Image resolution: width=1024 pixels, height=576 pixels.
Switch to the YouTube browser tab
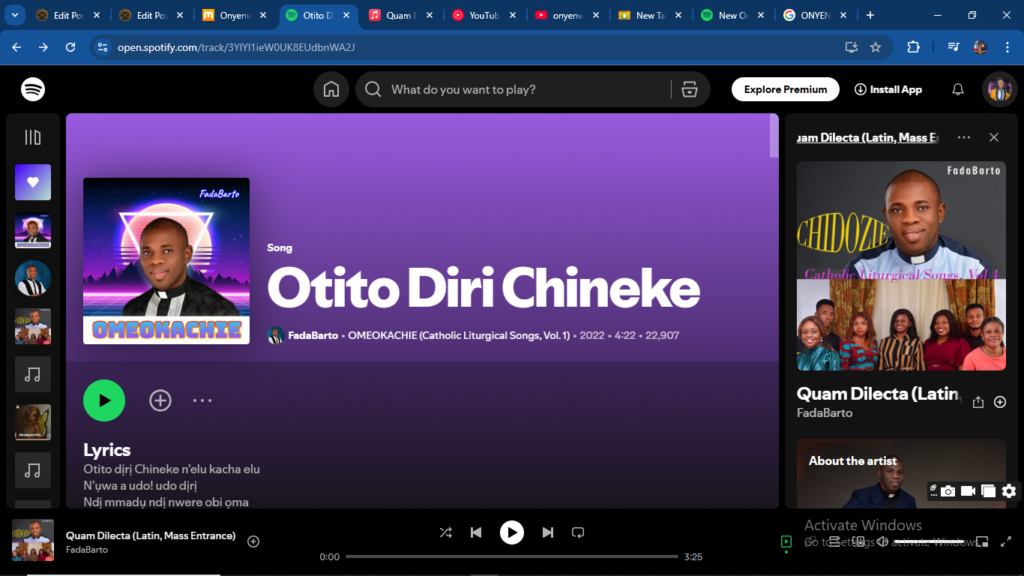click(483, 15)
